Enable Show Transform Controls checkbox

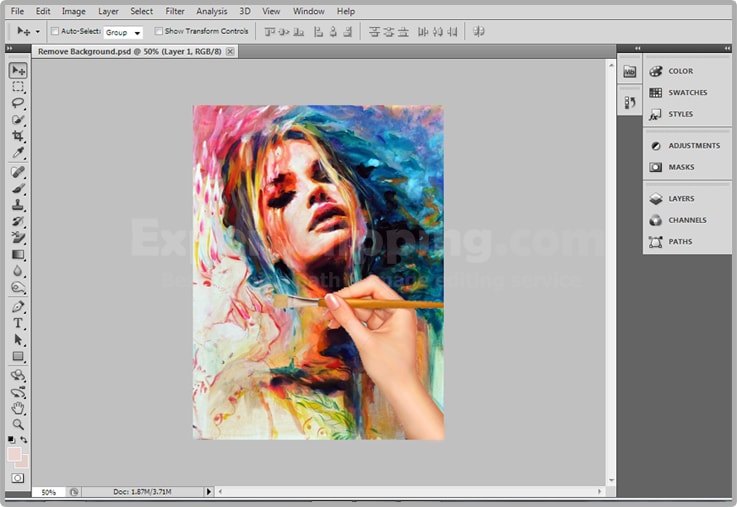158,31
